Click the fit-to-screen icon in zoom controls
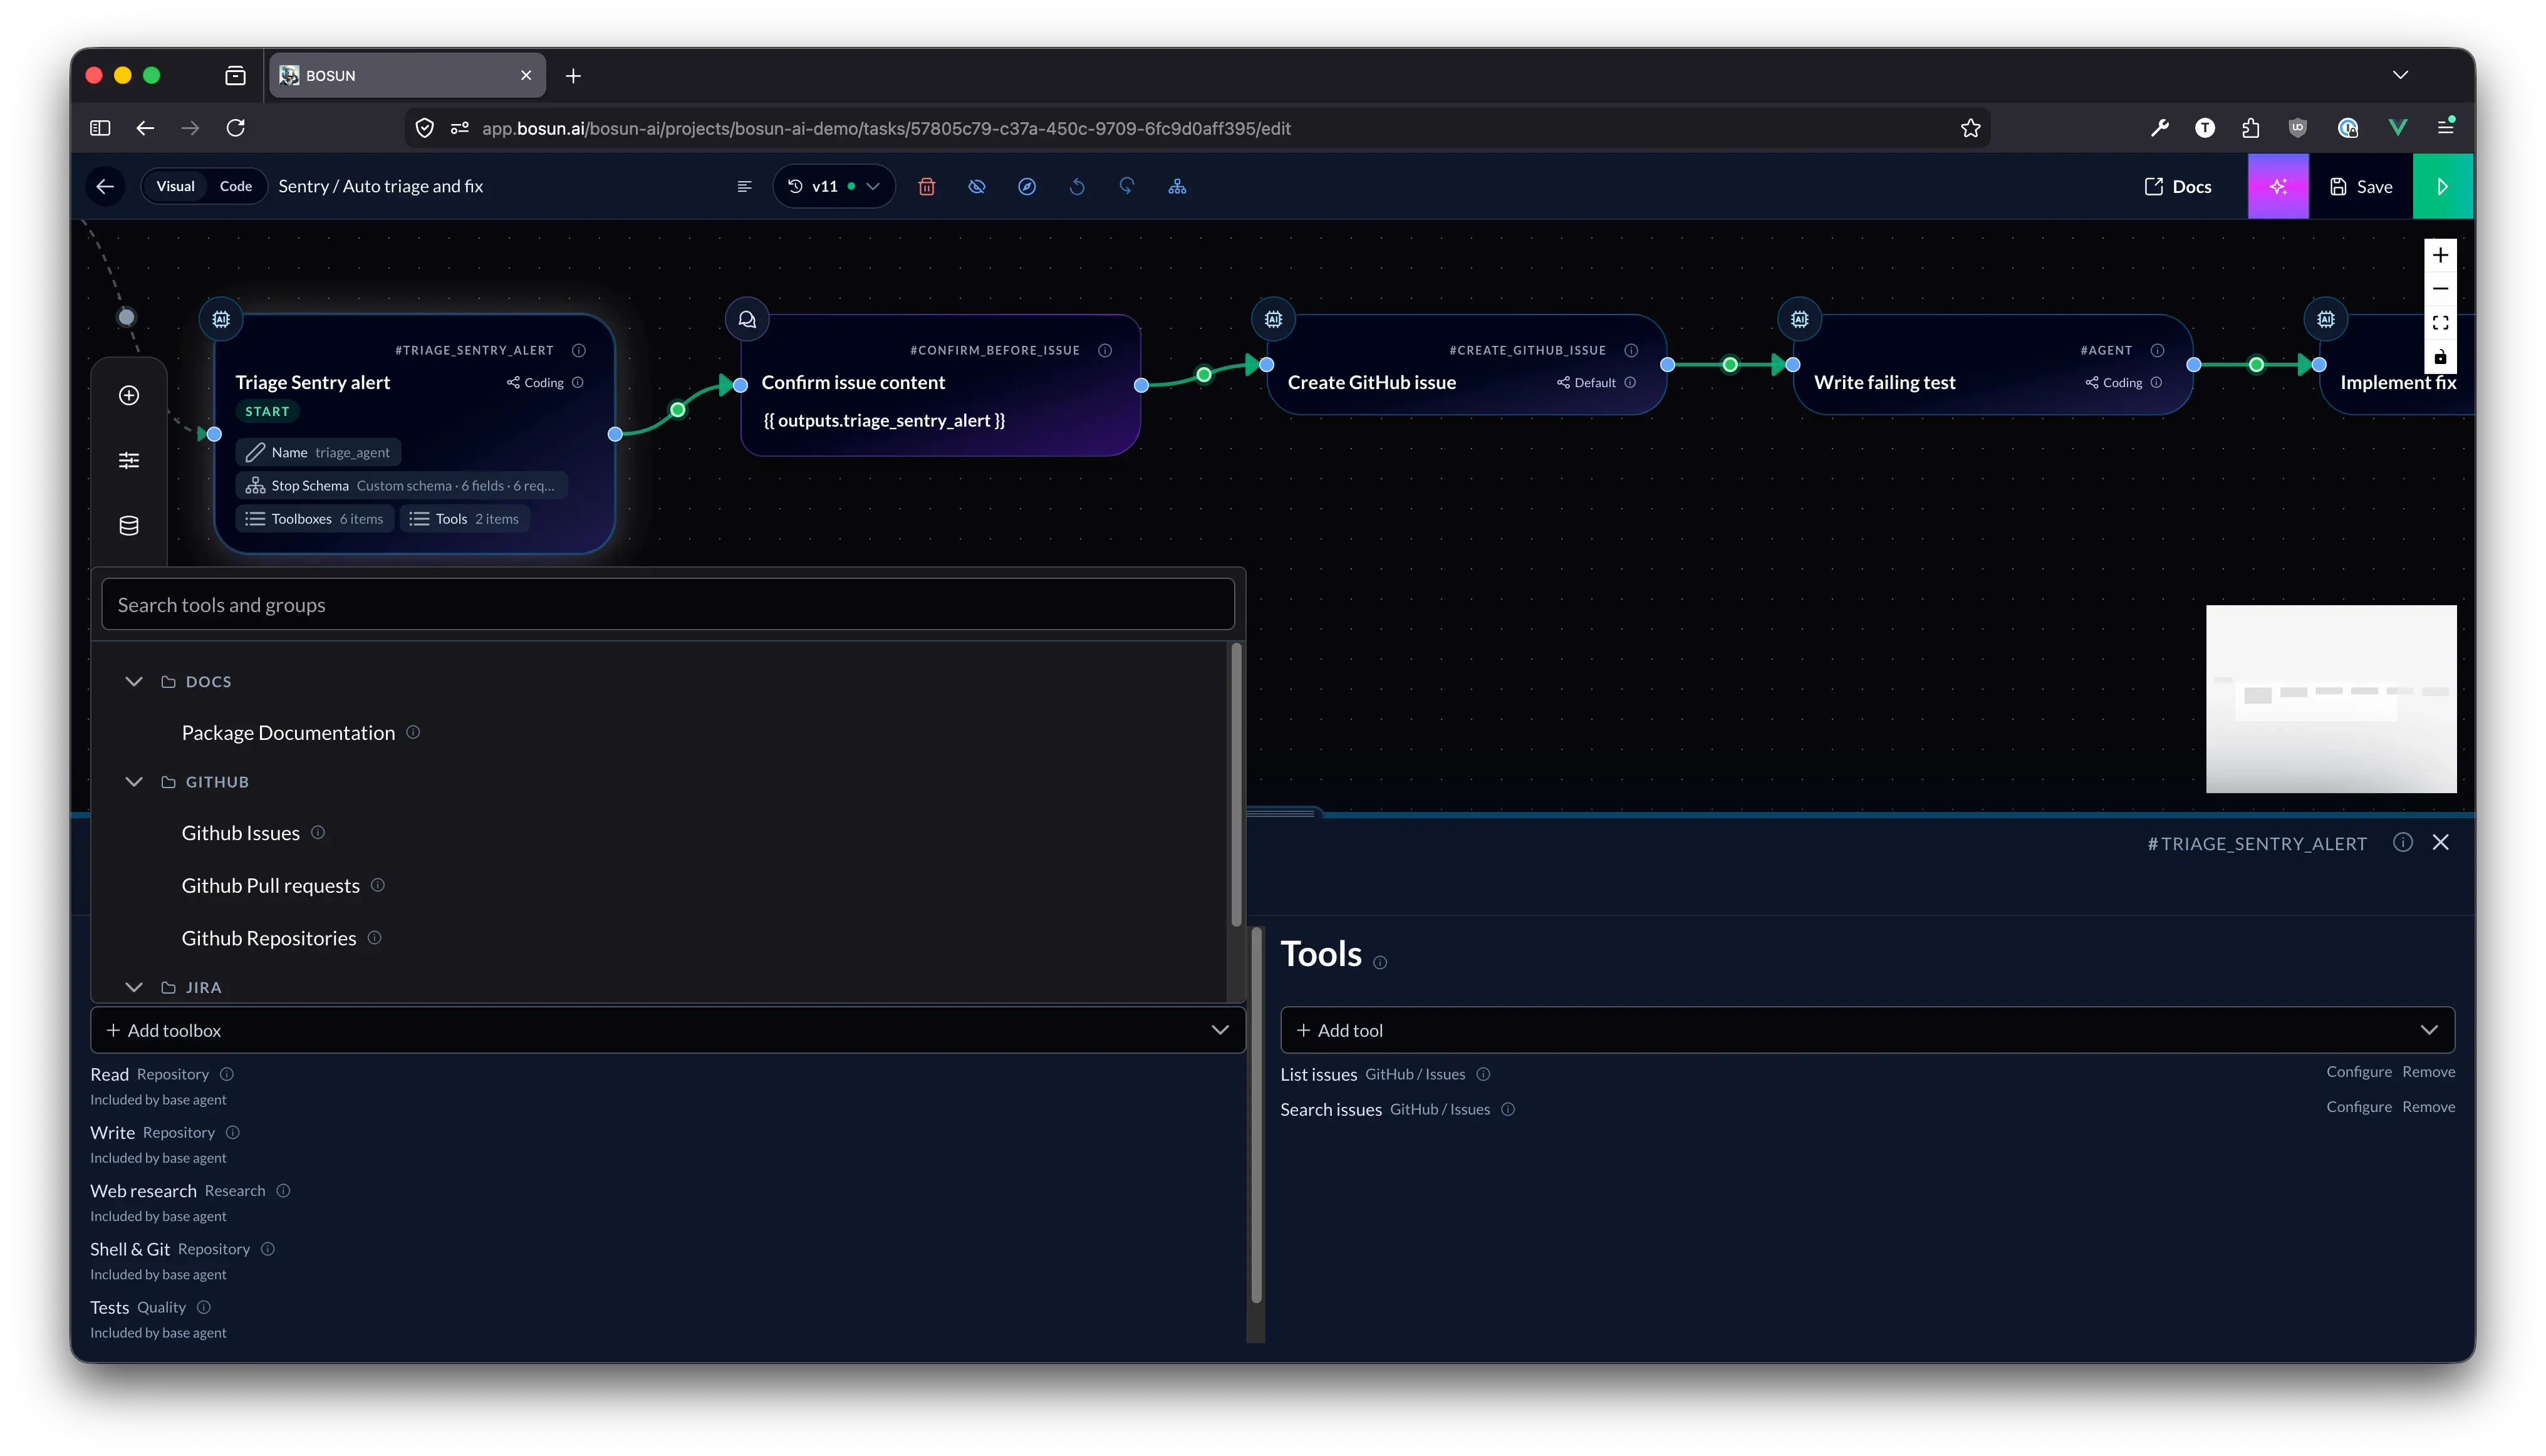 [2440, 321]
